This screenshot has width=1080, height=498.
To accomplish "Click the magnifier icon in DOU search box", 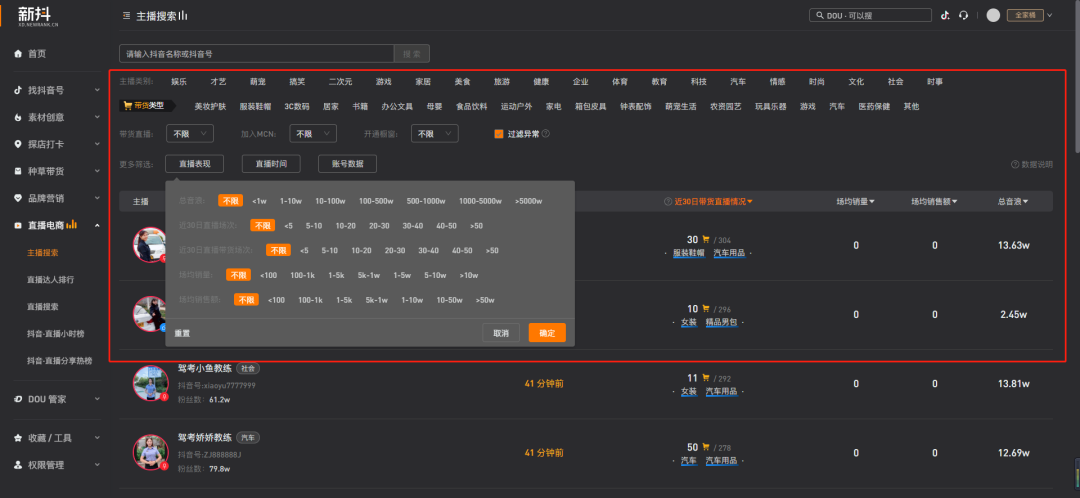I will 820,15.
